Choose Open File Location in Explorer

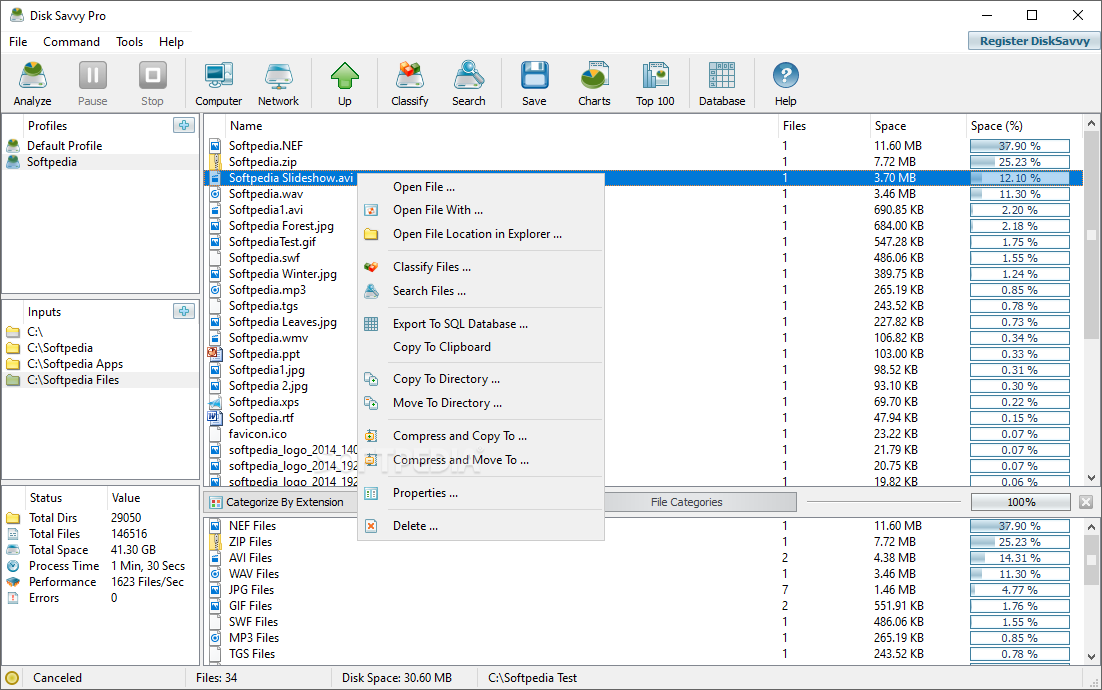481,234
